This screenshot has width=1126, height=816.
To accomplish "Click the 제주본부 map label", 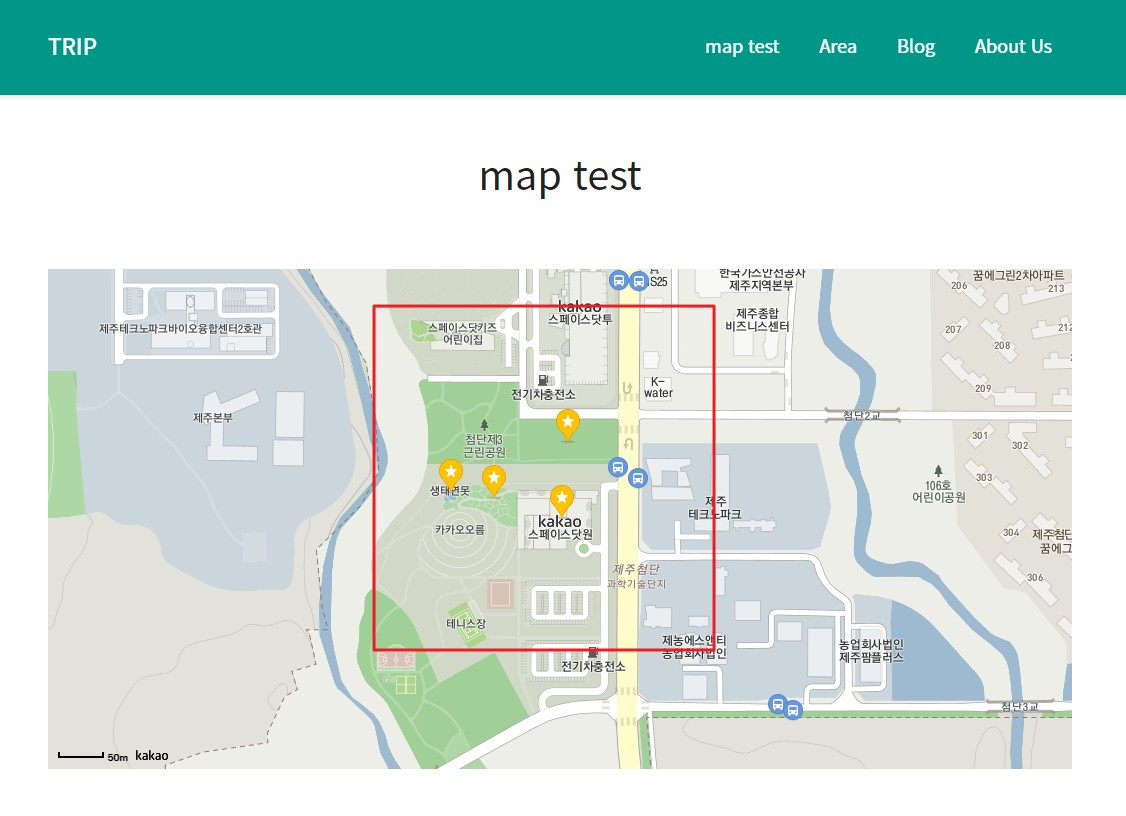I will (x=213, y=417).
